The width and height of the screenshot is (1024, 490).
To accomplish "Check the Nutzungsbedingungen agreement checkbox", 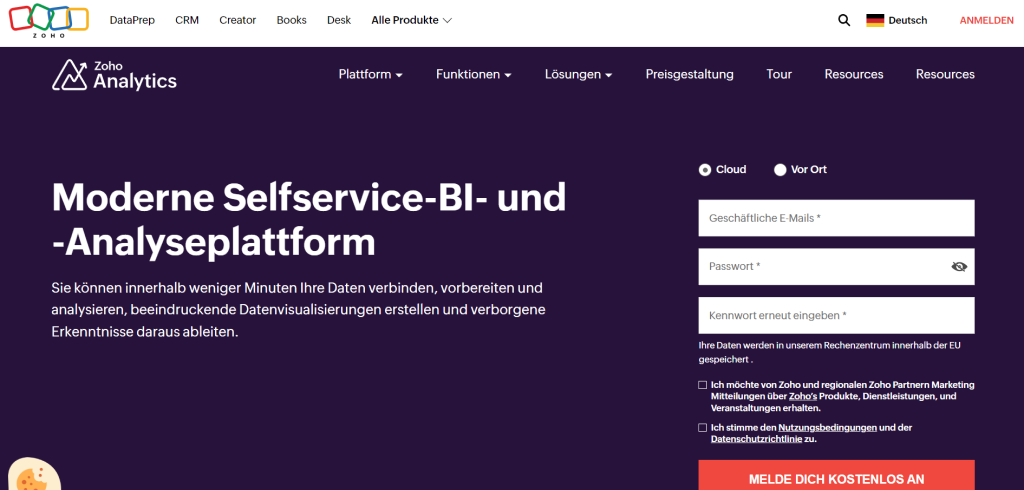I will (703, 428).
